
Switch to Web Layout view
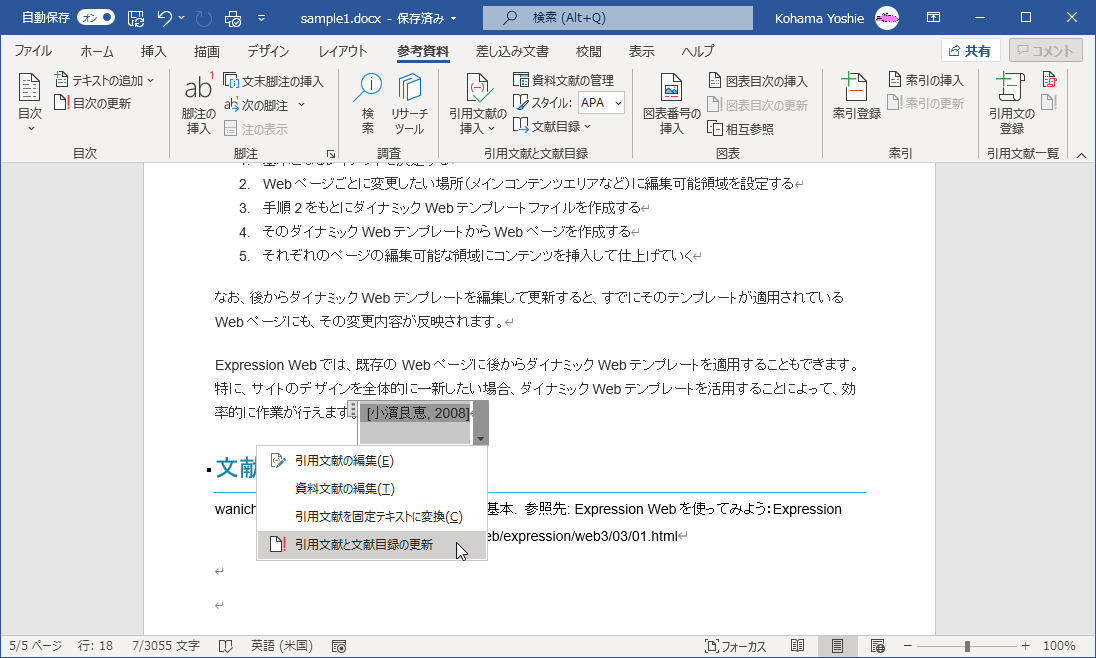(878, 646)
